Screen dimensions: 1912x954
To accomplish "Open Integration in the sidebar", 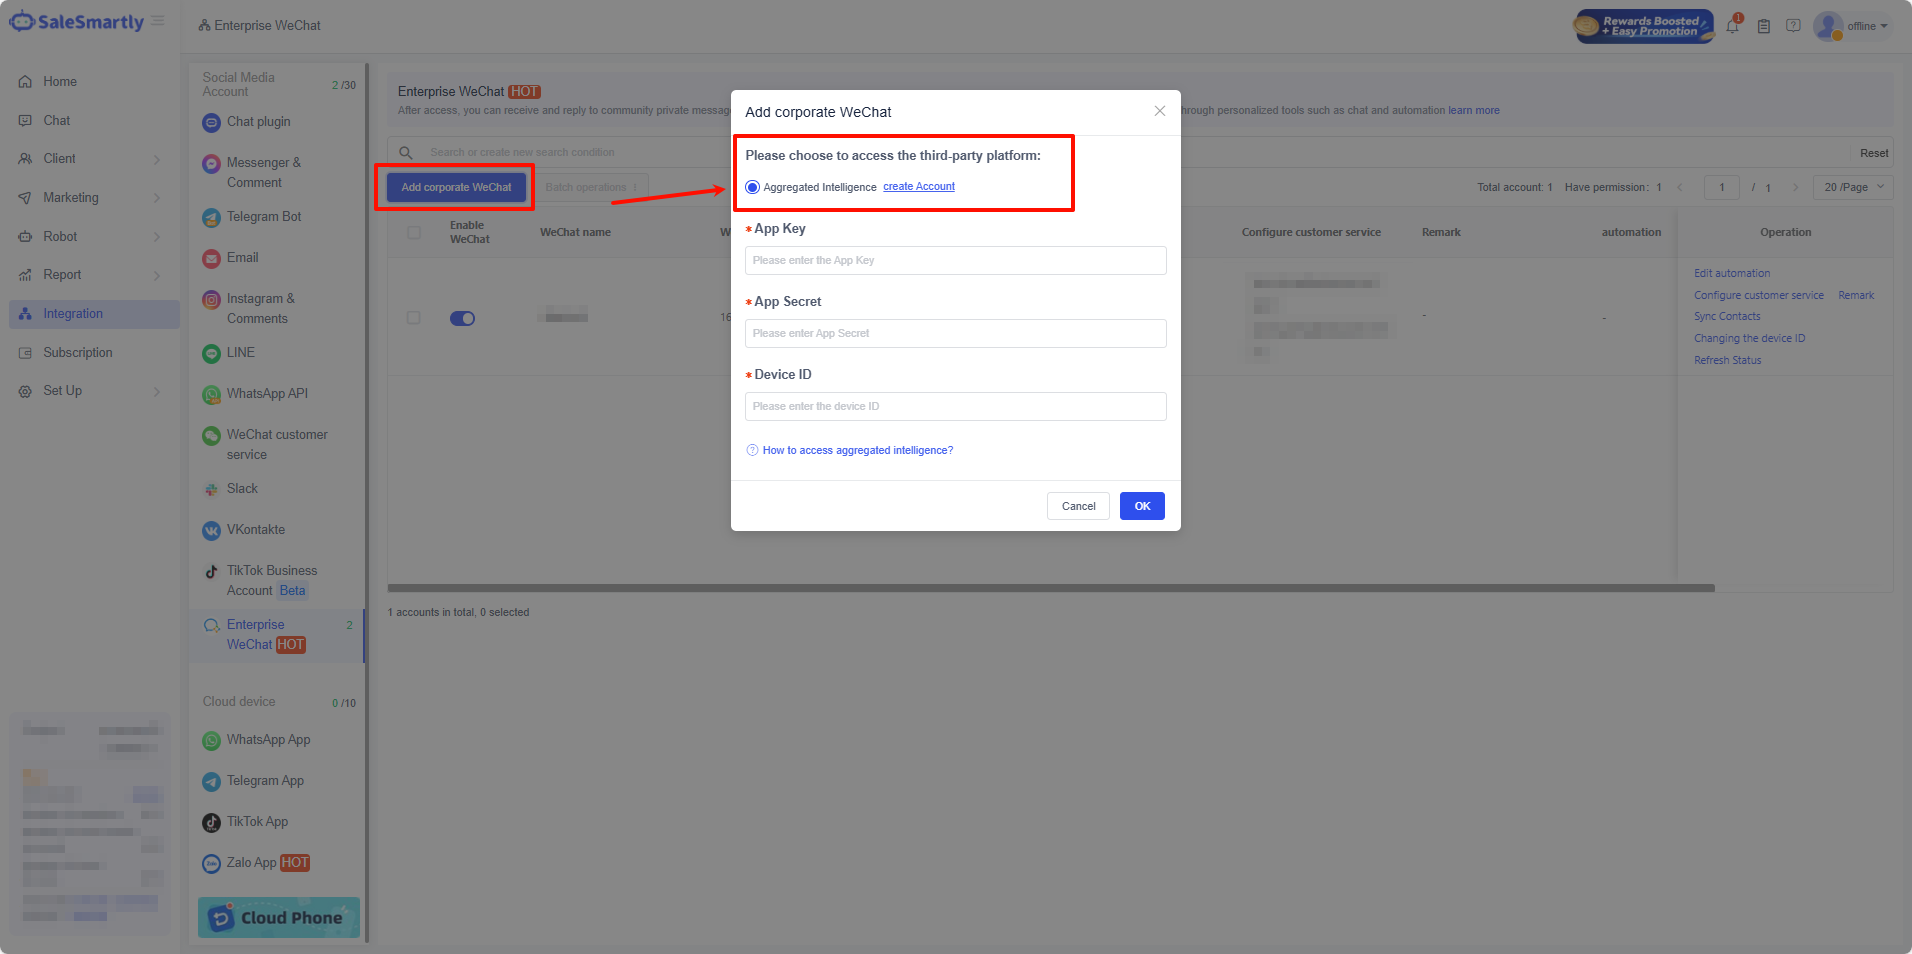I will [x=94, y=314].
